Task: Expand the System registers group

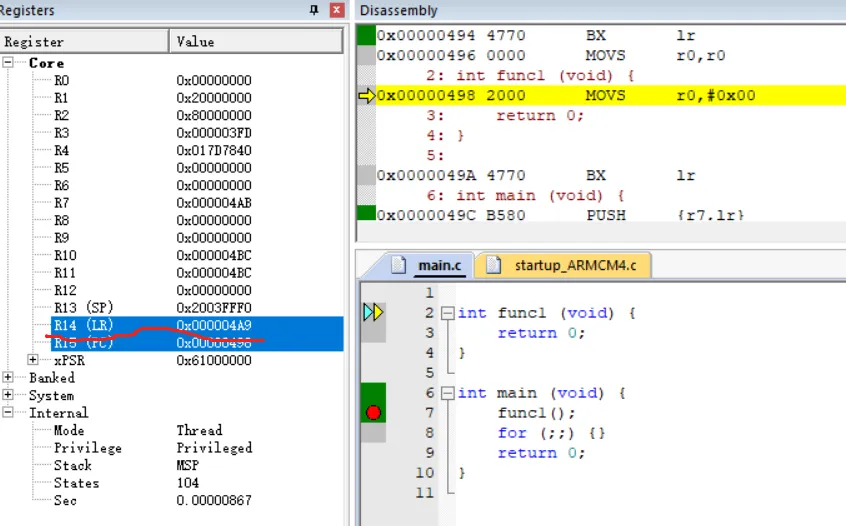Action: pos(9,396)
